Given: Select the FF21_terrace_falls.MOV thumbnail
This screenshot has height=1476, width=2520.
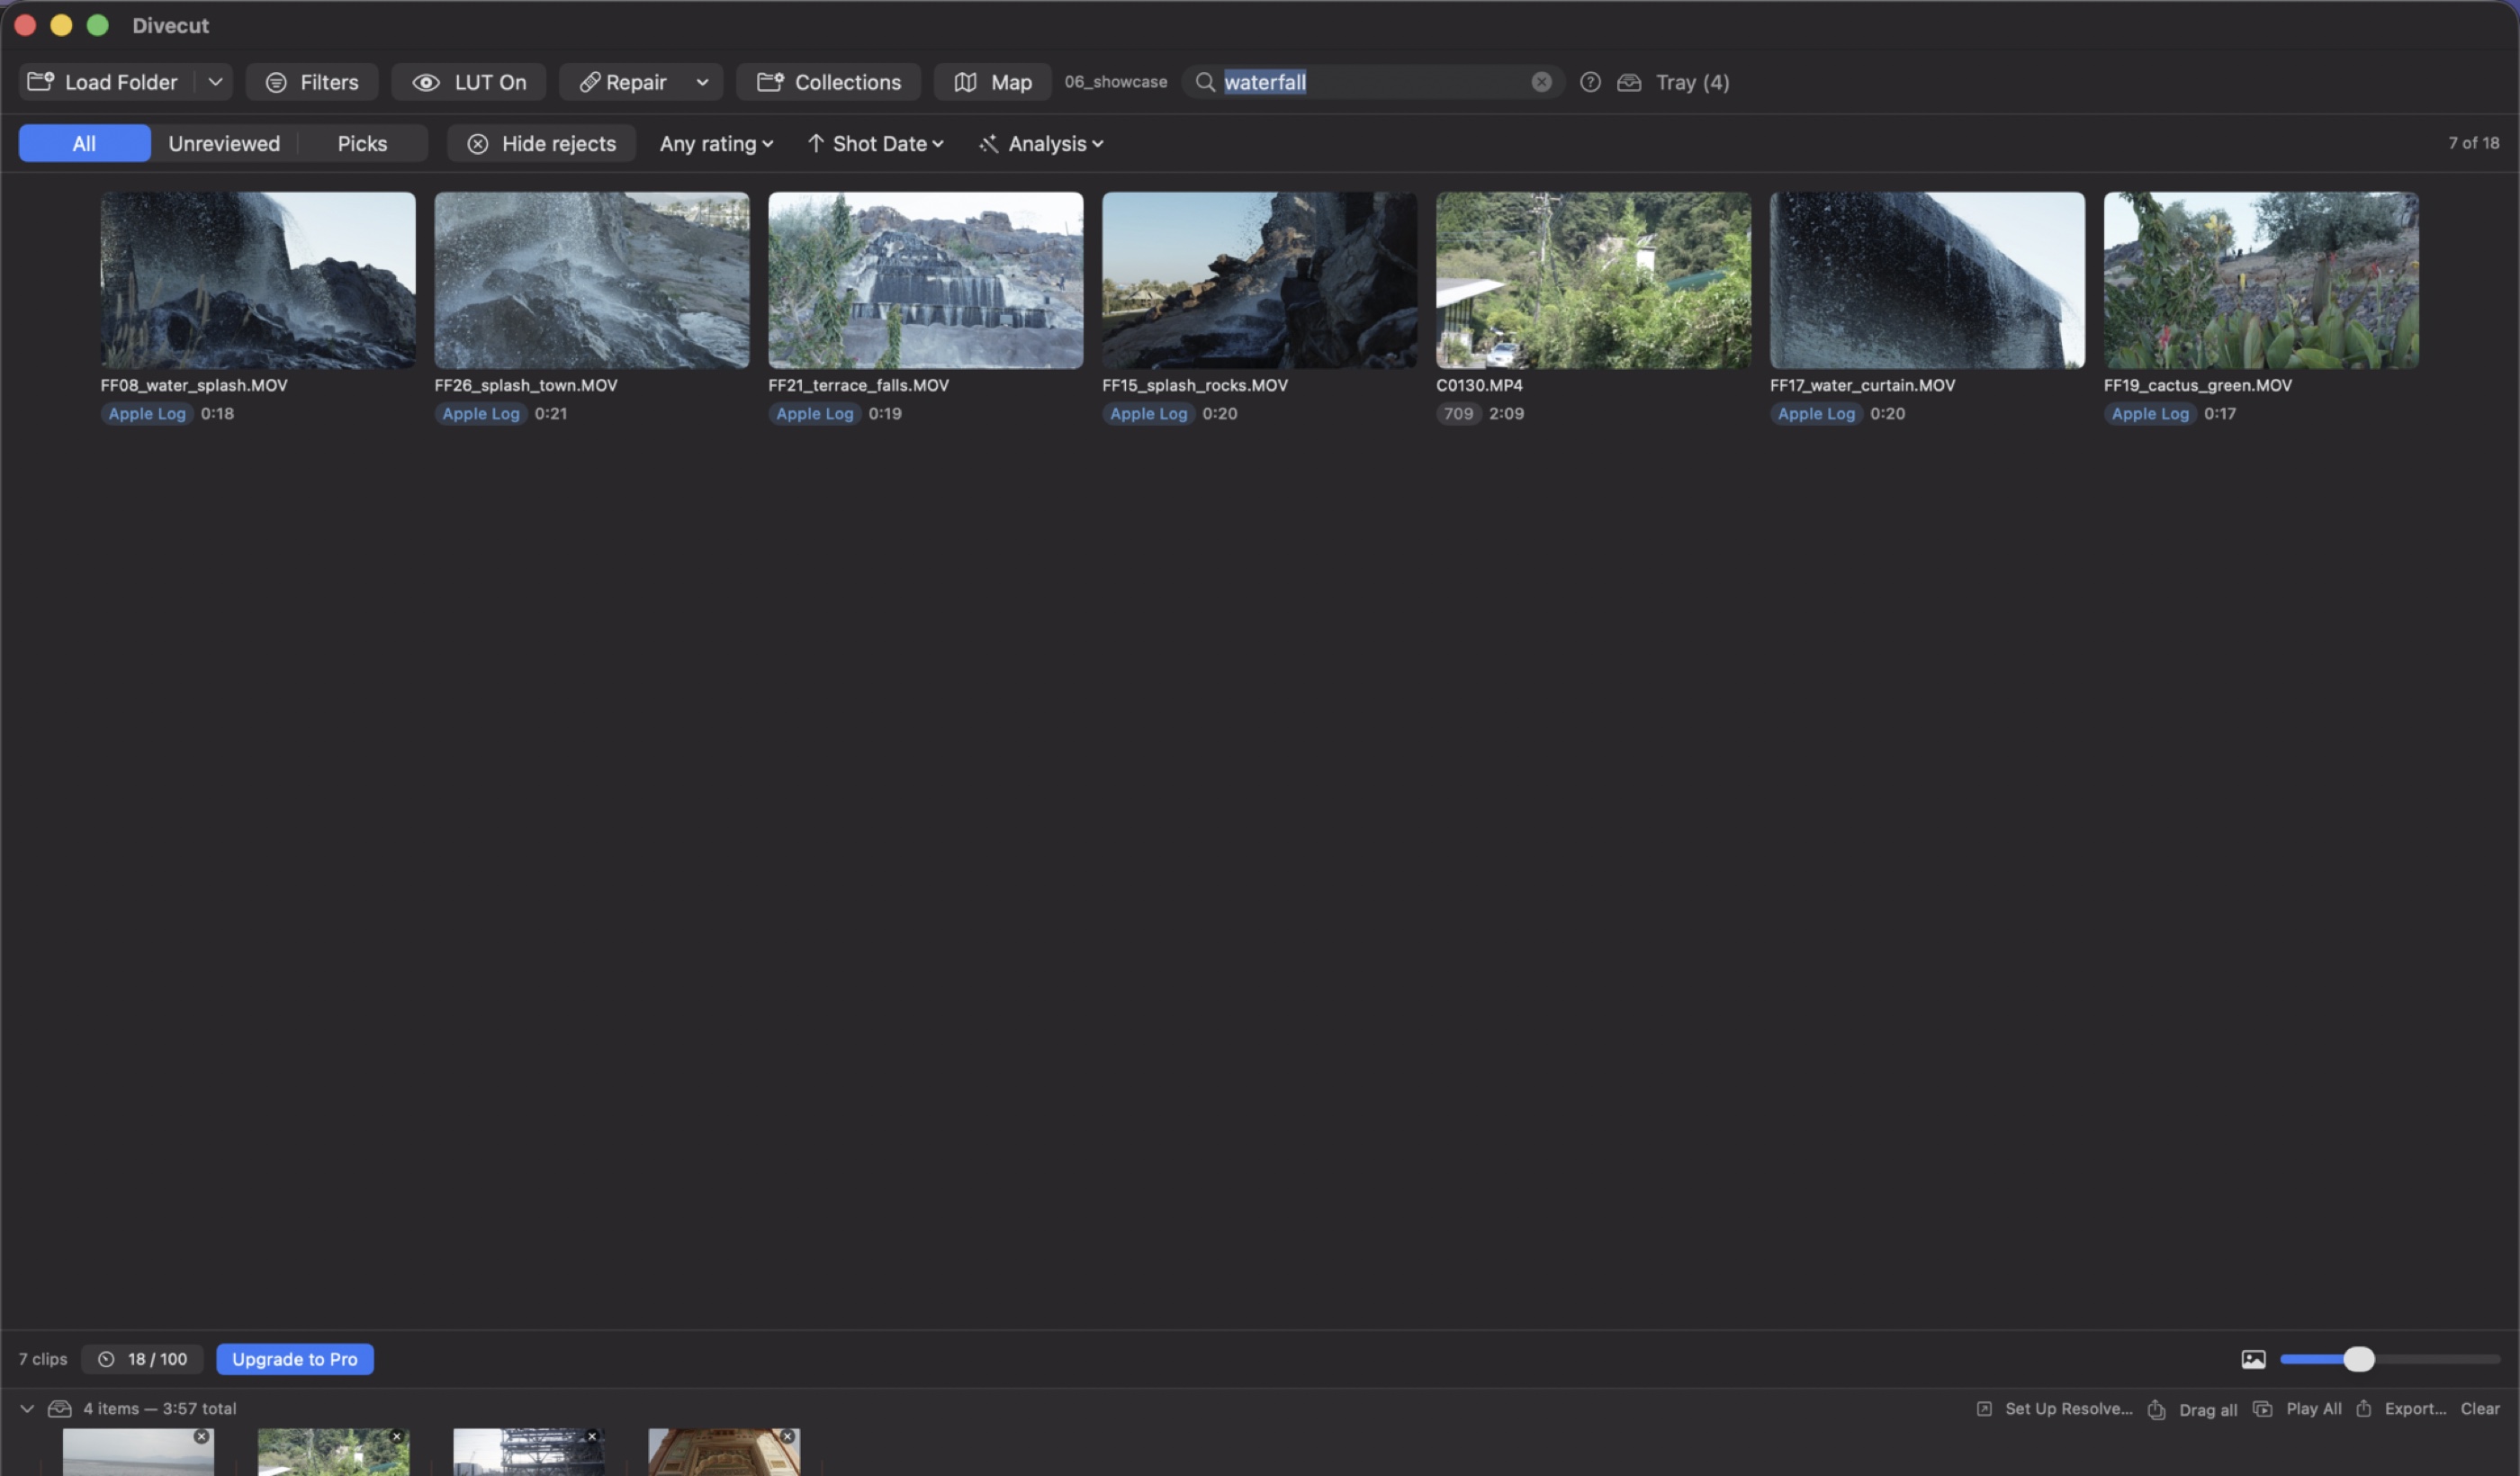Looking at the screenshot, I should [926, 280].
